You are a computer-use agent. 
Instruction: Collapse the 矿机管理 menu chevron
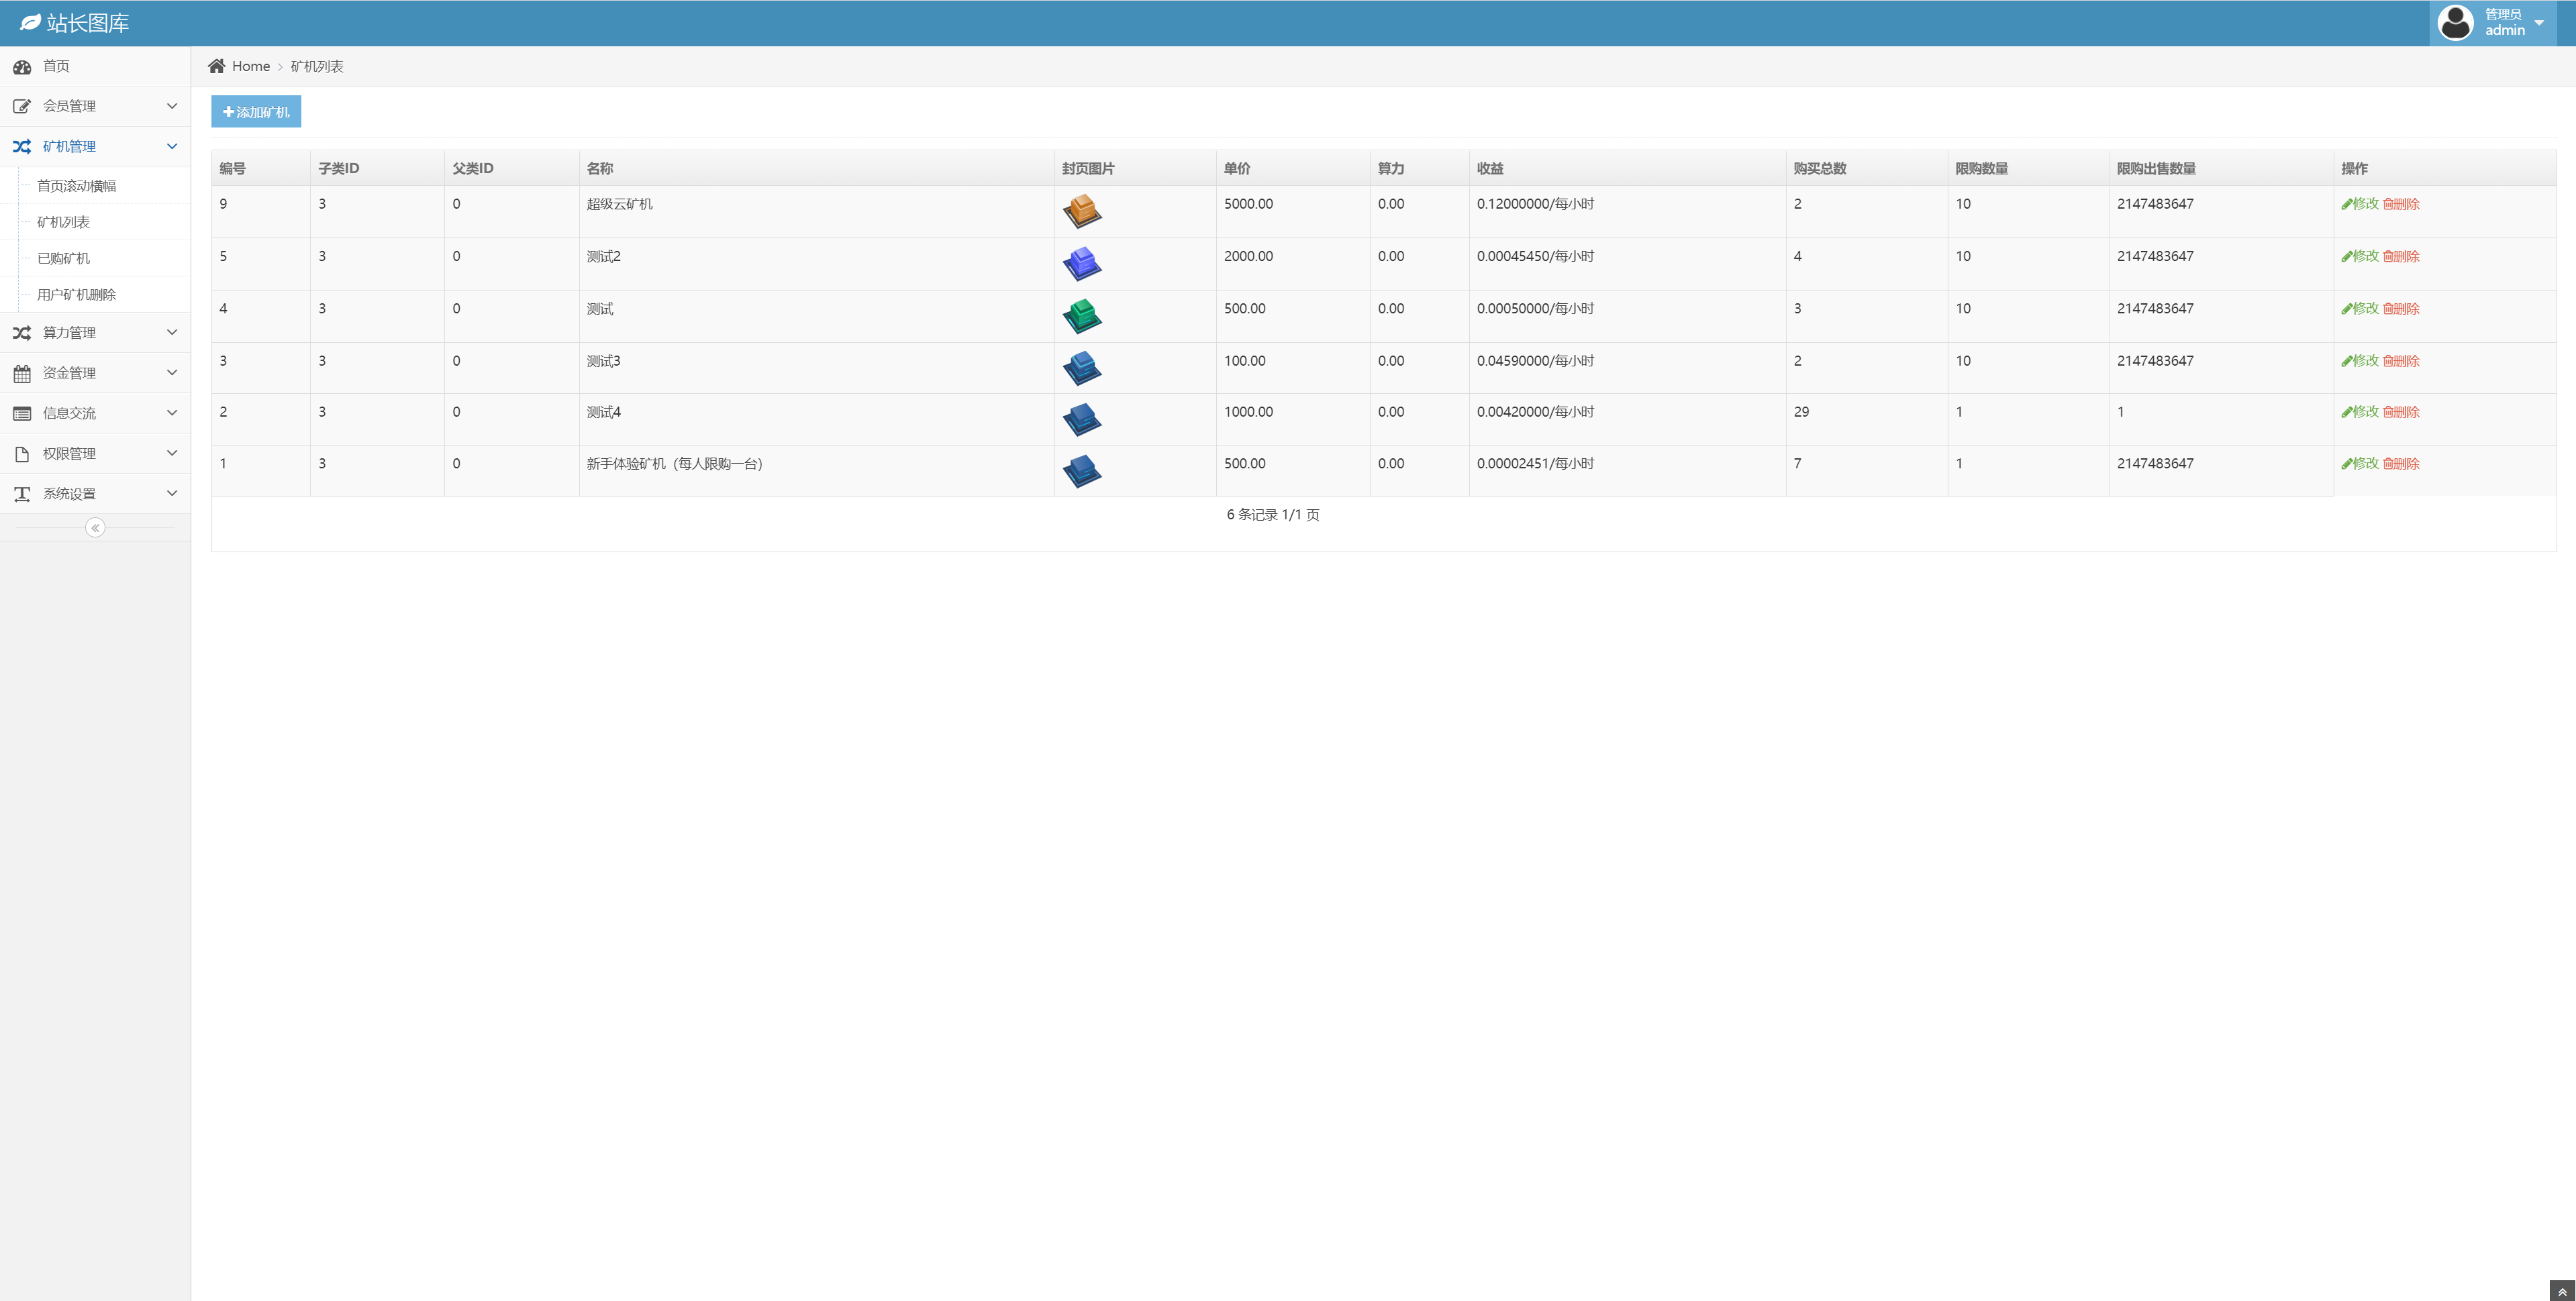pyautogui.click(x=172, y=146)
